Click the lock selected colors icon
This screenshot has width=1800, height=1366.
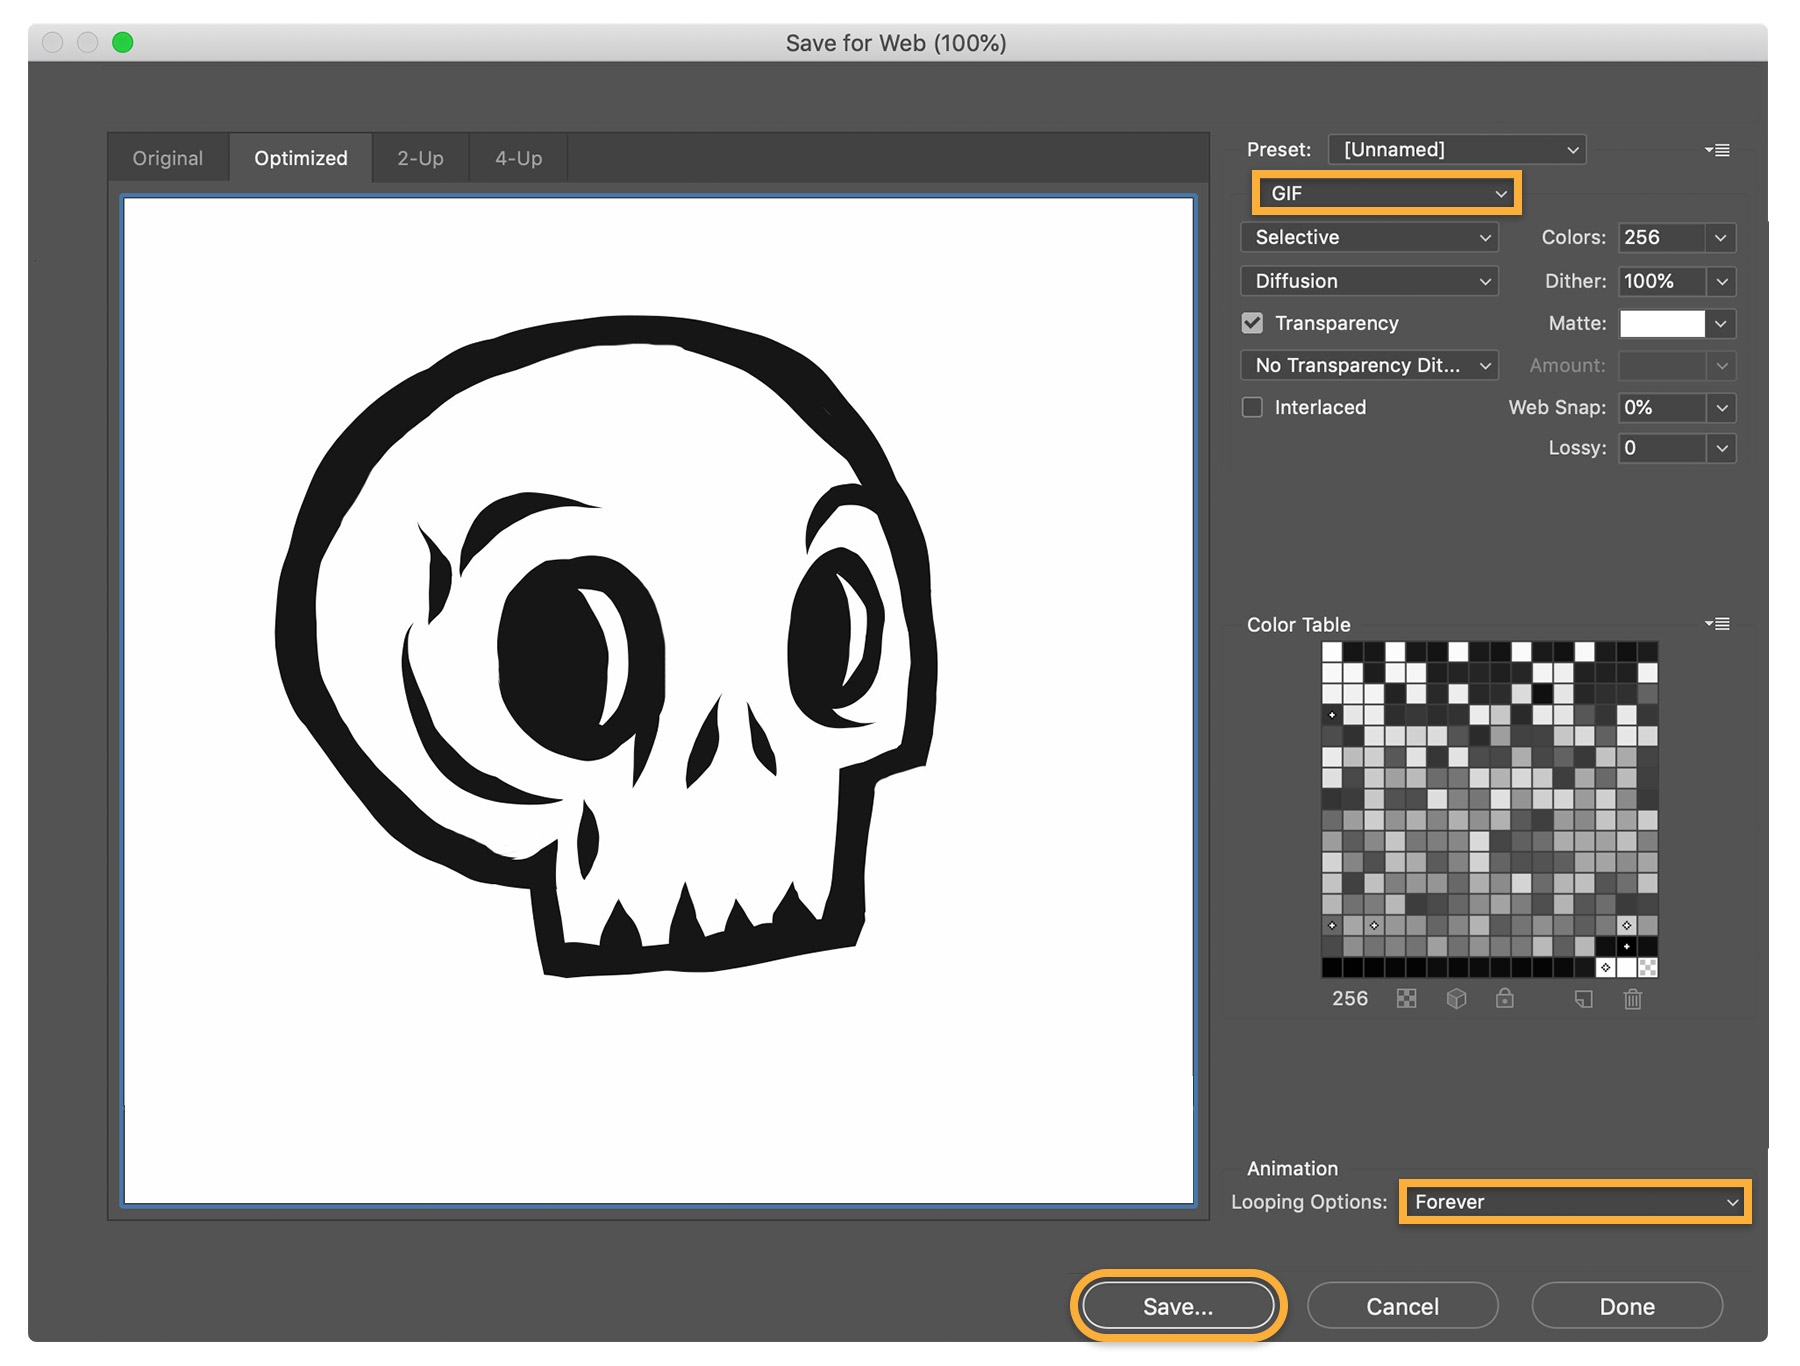click(1504, 998)
